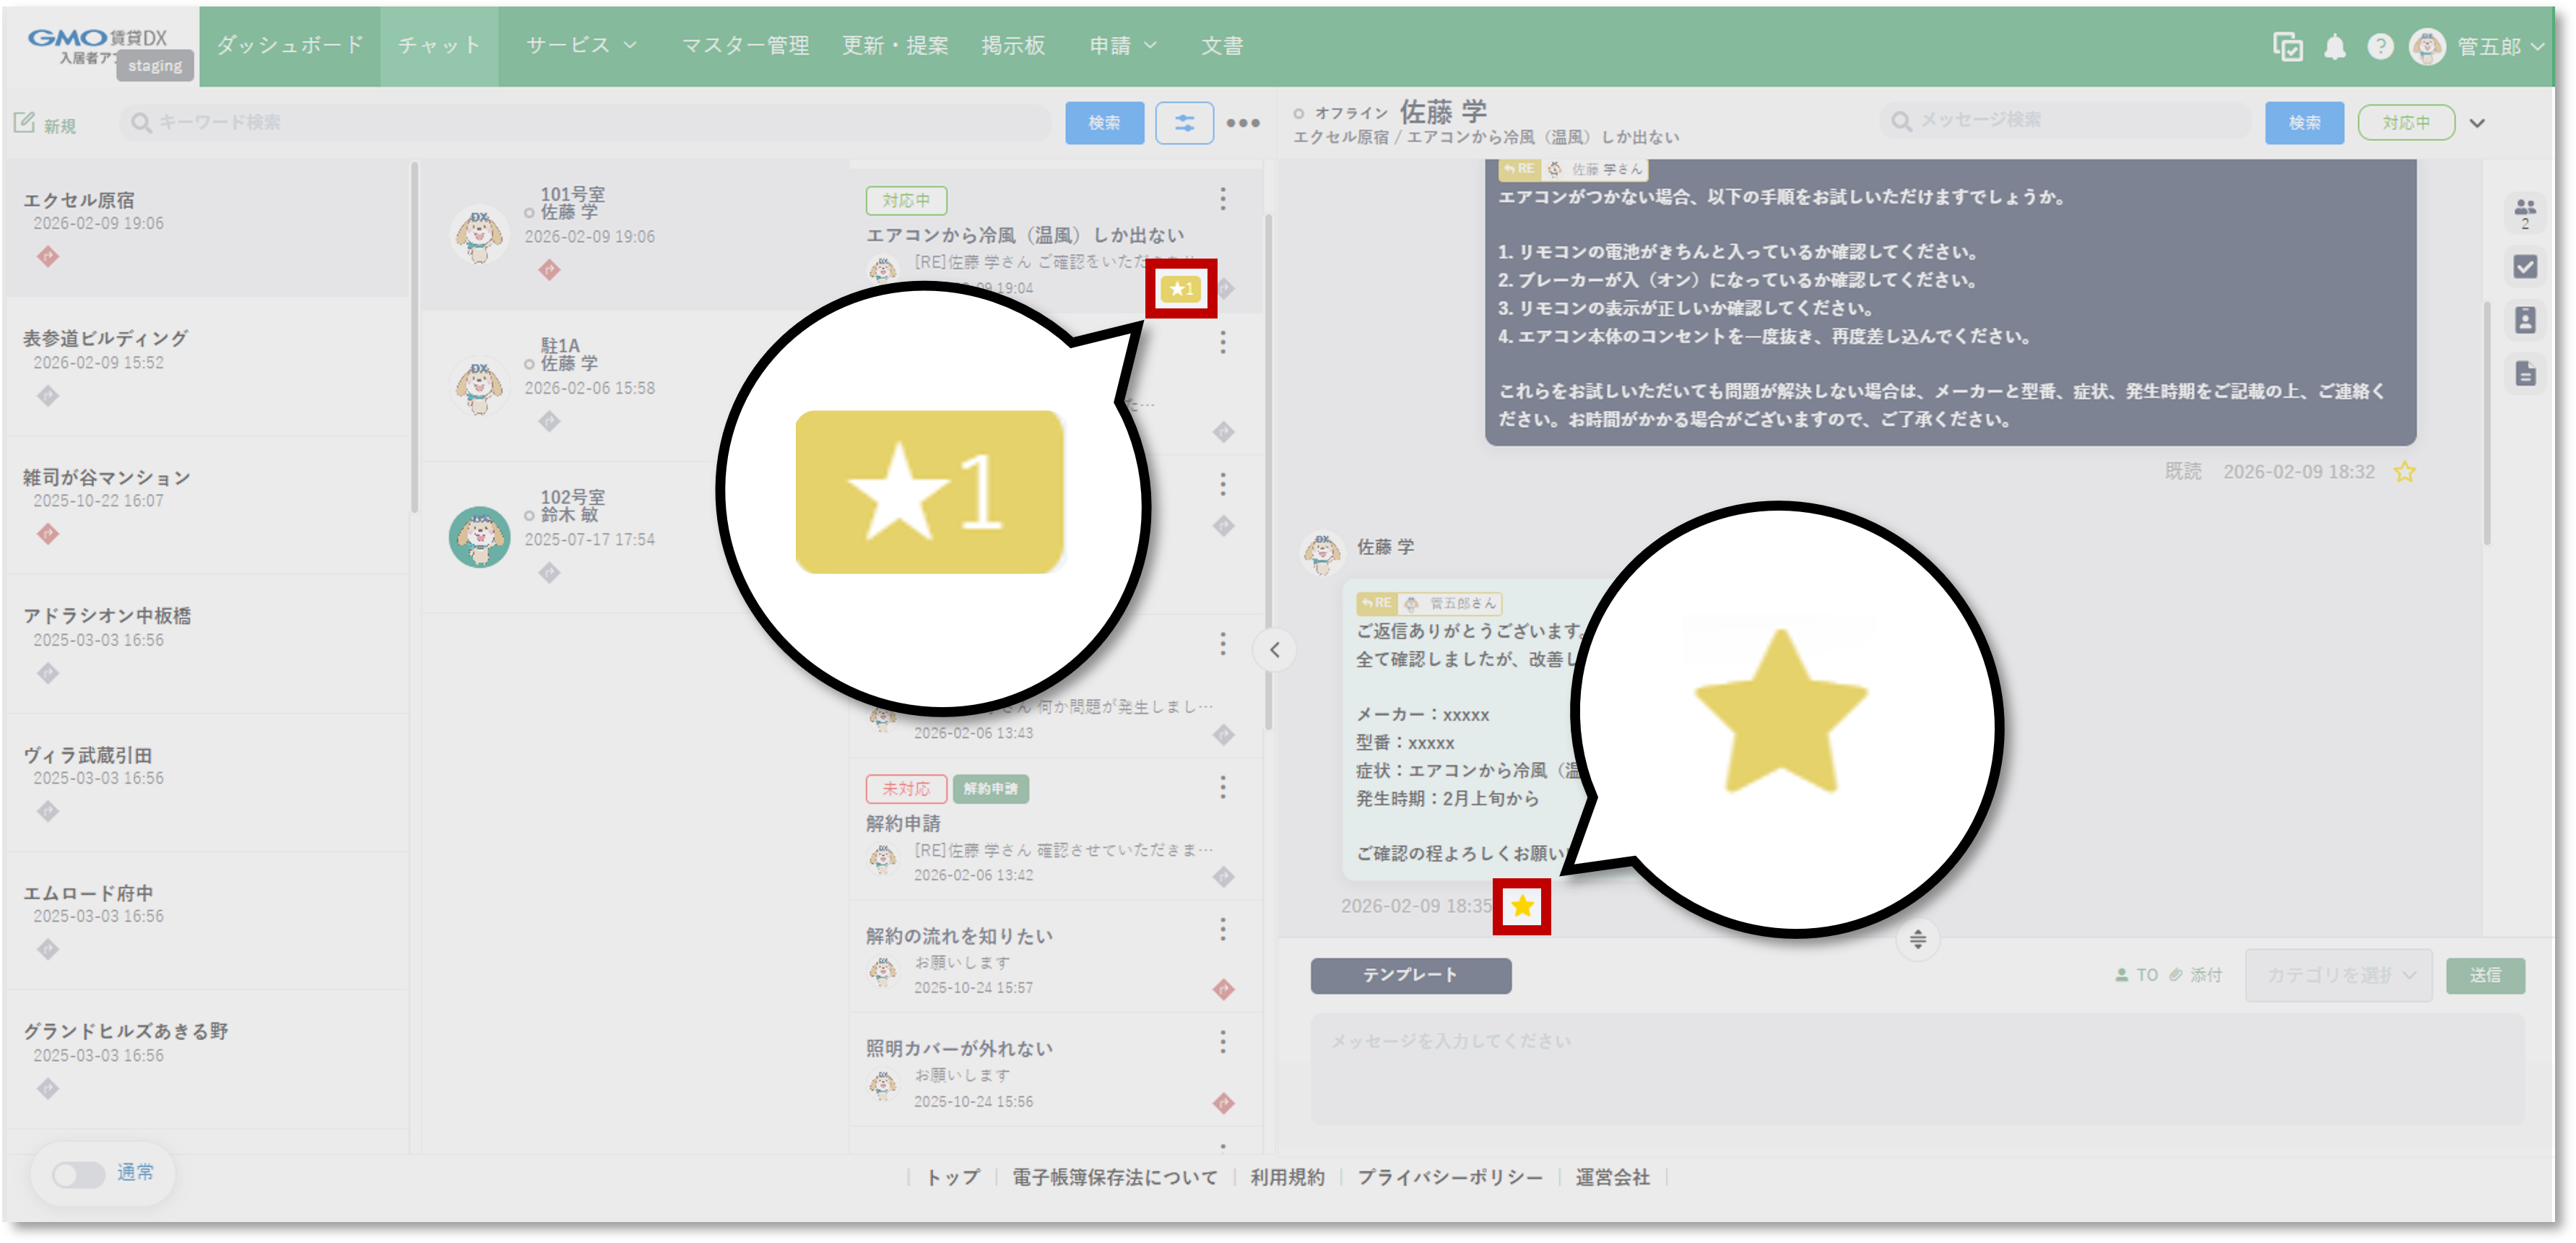Open the filter options icon beside keyword search
2576x1243 pixels.
click(1184, 123)
